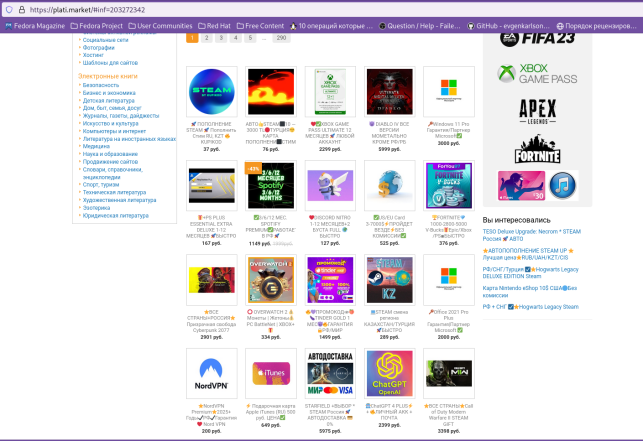Image resolution: width=643 pixels, height=441 pixels.
Task: Open the Безопасность e-books category
Action: point(101,85)
